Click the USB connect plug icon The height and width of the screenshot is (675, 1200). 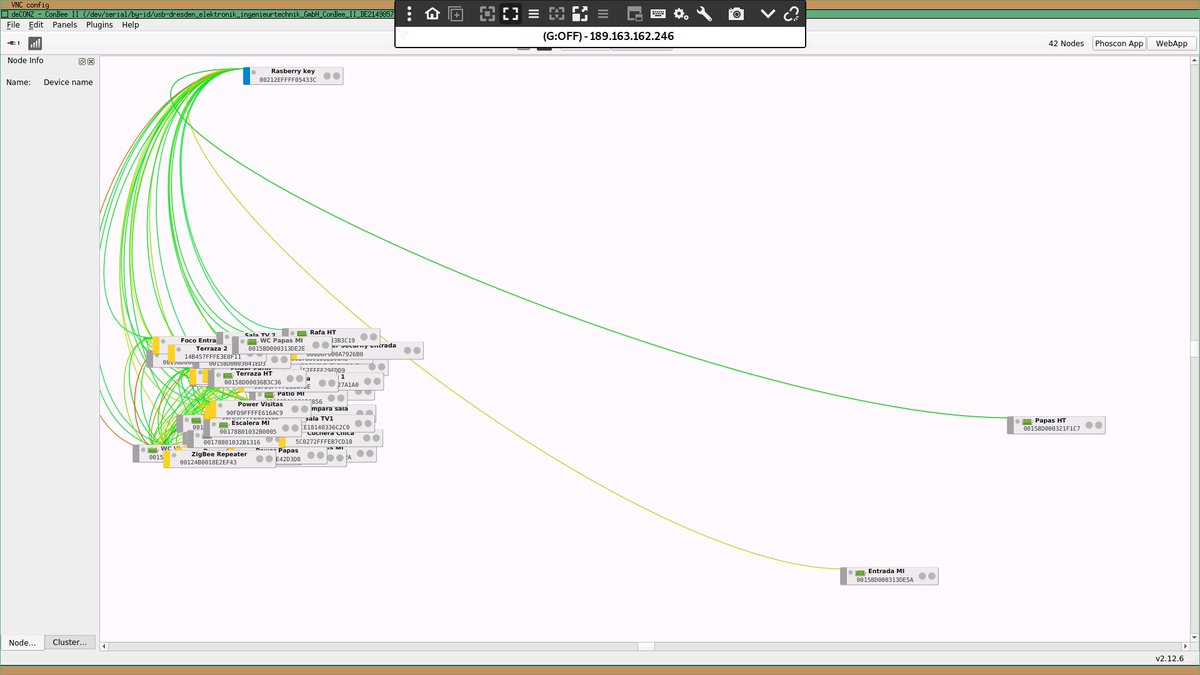(x=14, y=43)
